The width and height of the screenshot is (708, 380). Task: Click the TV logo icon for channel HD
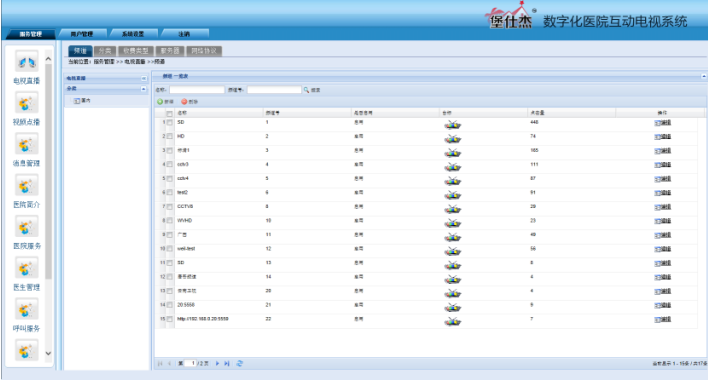[452, 139]
